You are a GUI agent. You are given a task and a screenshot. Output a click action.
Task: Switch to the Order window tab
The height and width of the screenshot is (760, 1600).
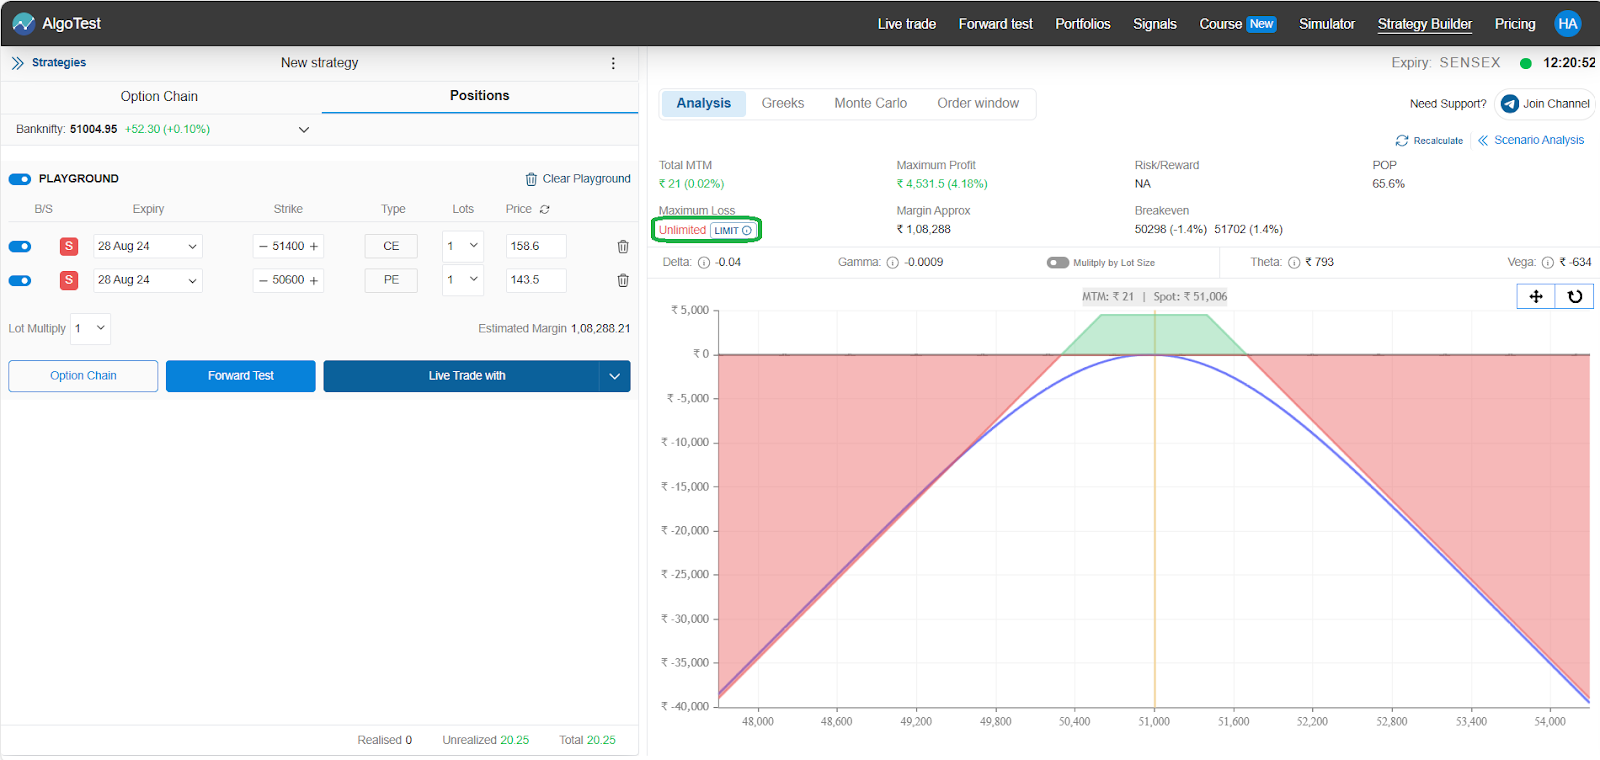click(x=978, y=103)
